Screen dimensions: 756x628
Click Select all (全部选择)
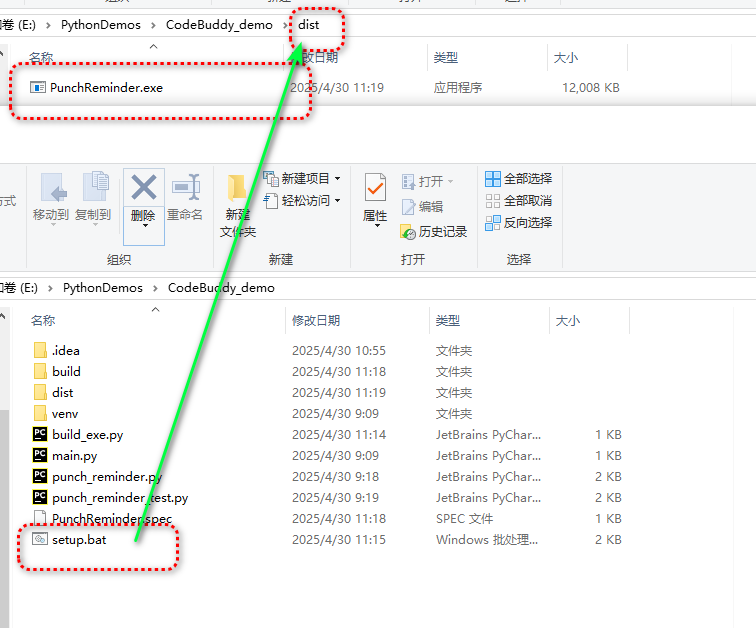tap(518, 179)
